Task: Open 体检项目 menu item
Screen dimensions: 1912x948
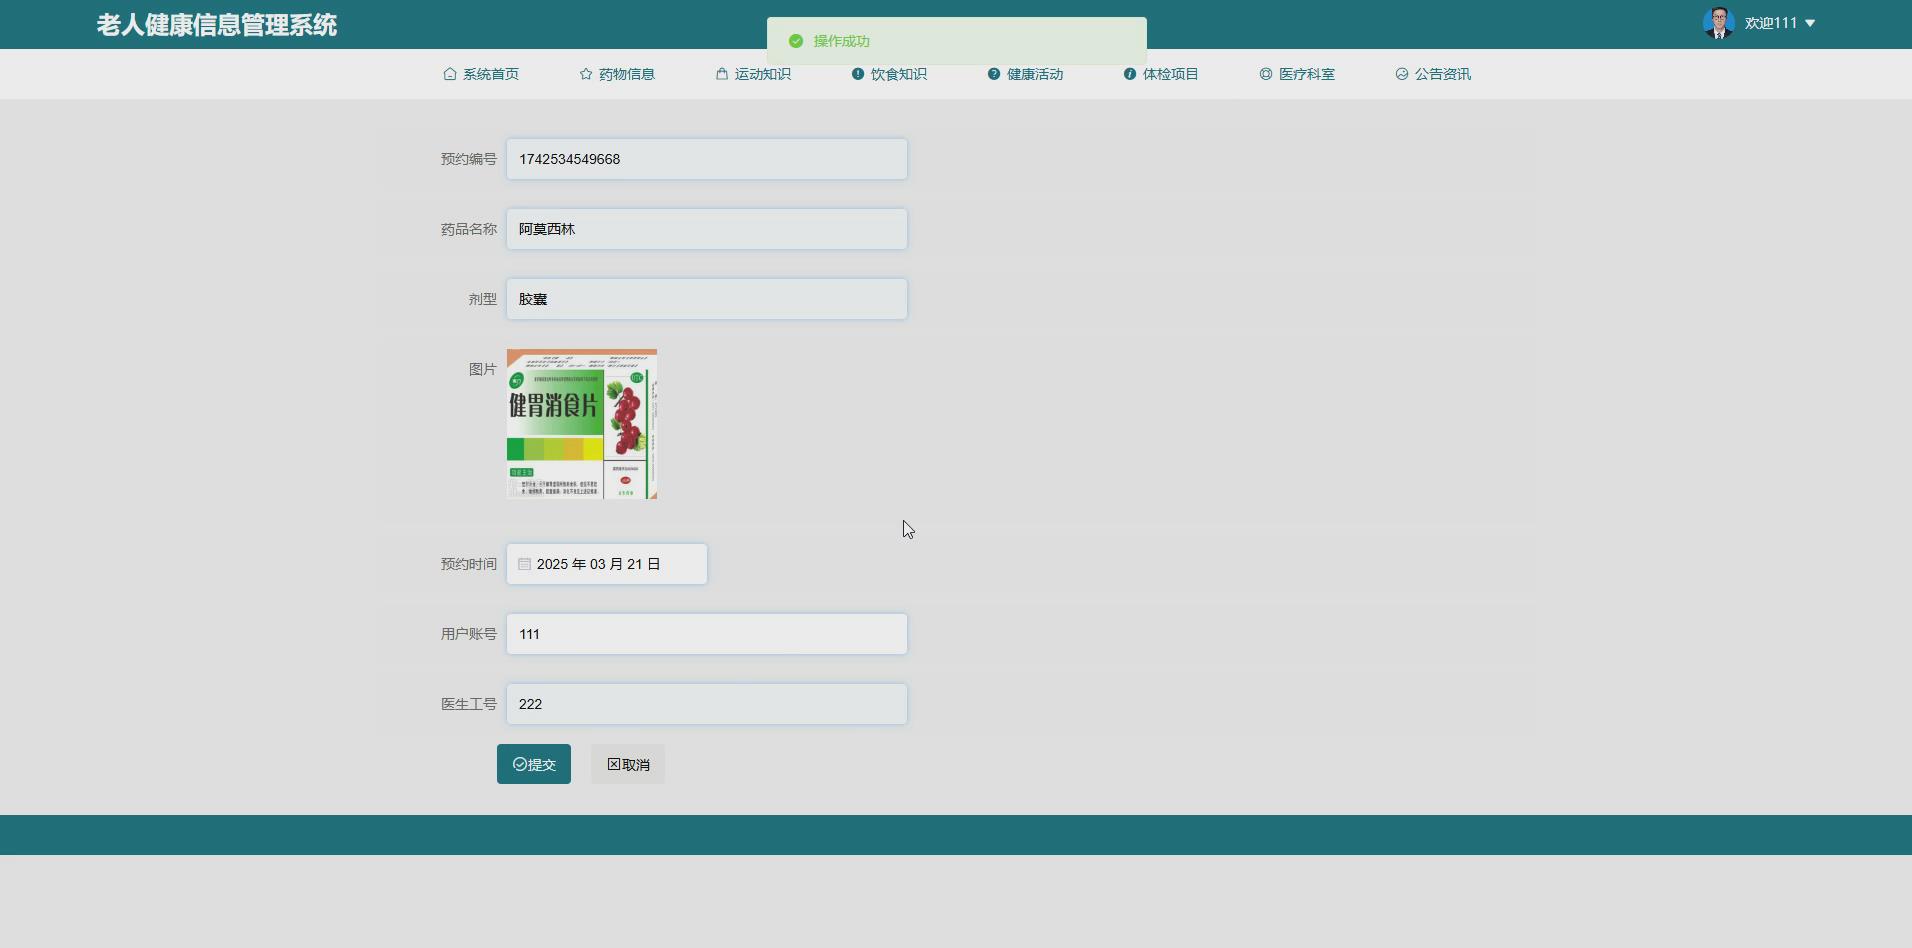Action: pyautogui.click(x=1161, y=74)
